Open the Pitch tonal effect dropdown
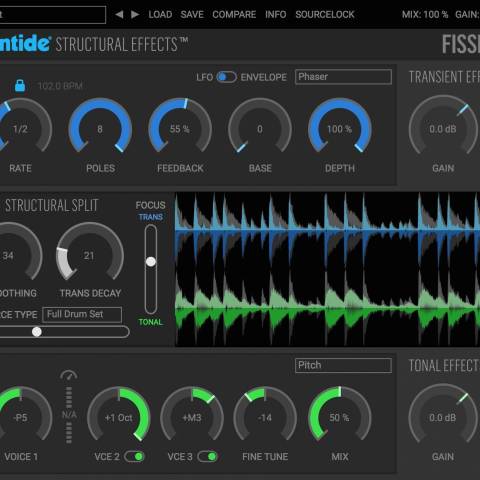The width and height of the screenshot is (480, 480). click(343, 365)
